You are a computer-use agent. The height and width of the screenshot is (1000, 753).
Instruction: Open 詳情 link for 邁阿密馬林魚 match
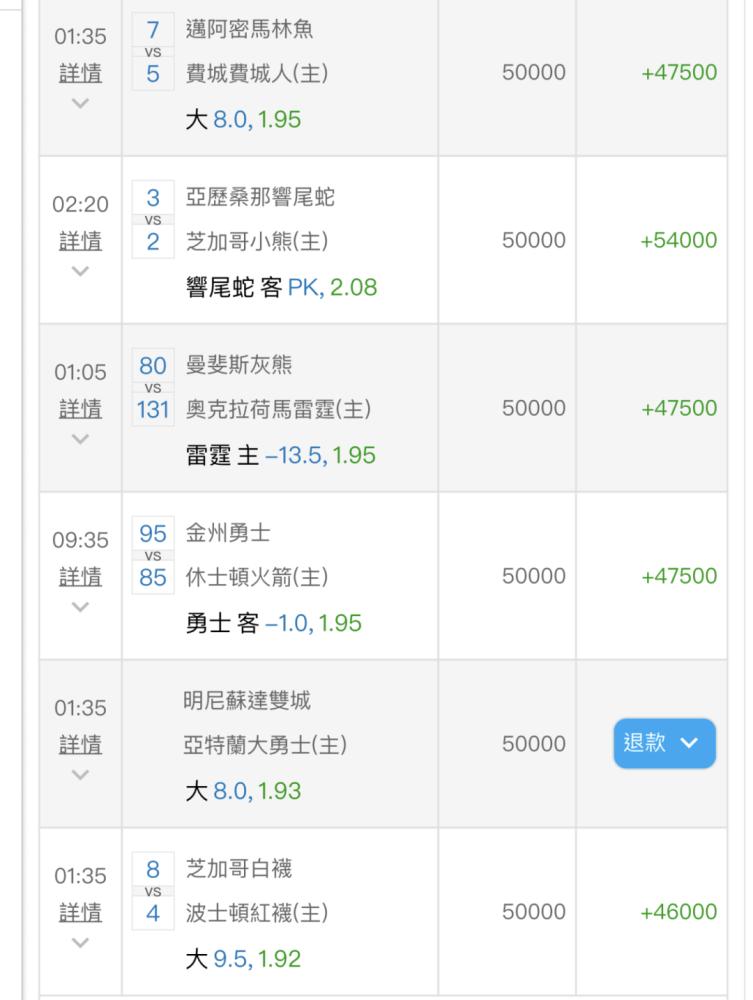point(80,73)
